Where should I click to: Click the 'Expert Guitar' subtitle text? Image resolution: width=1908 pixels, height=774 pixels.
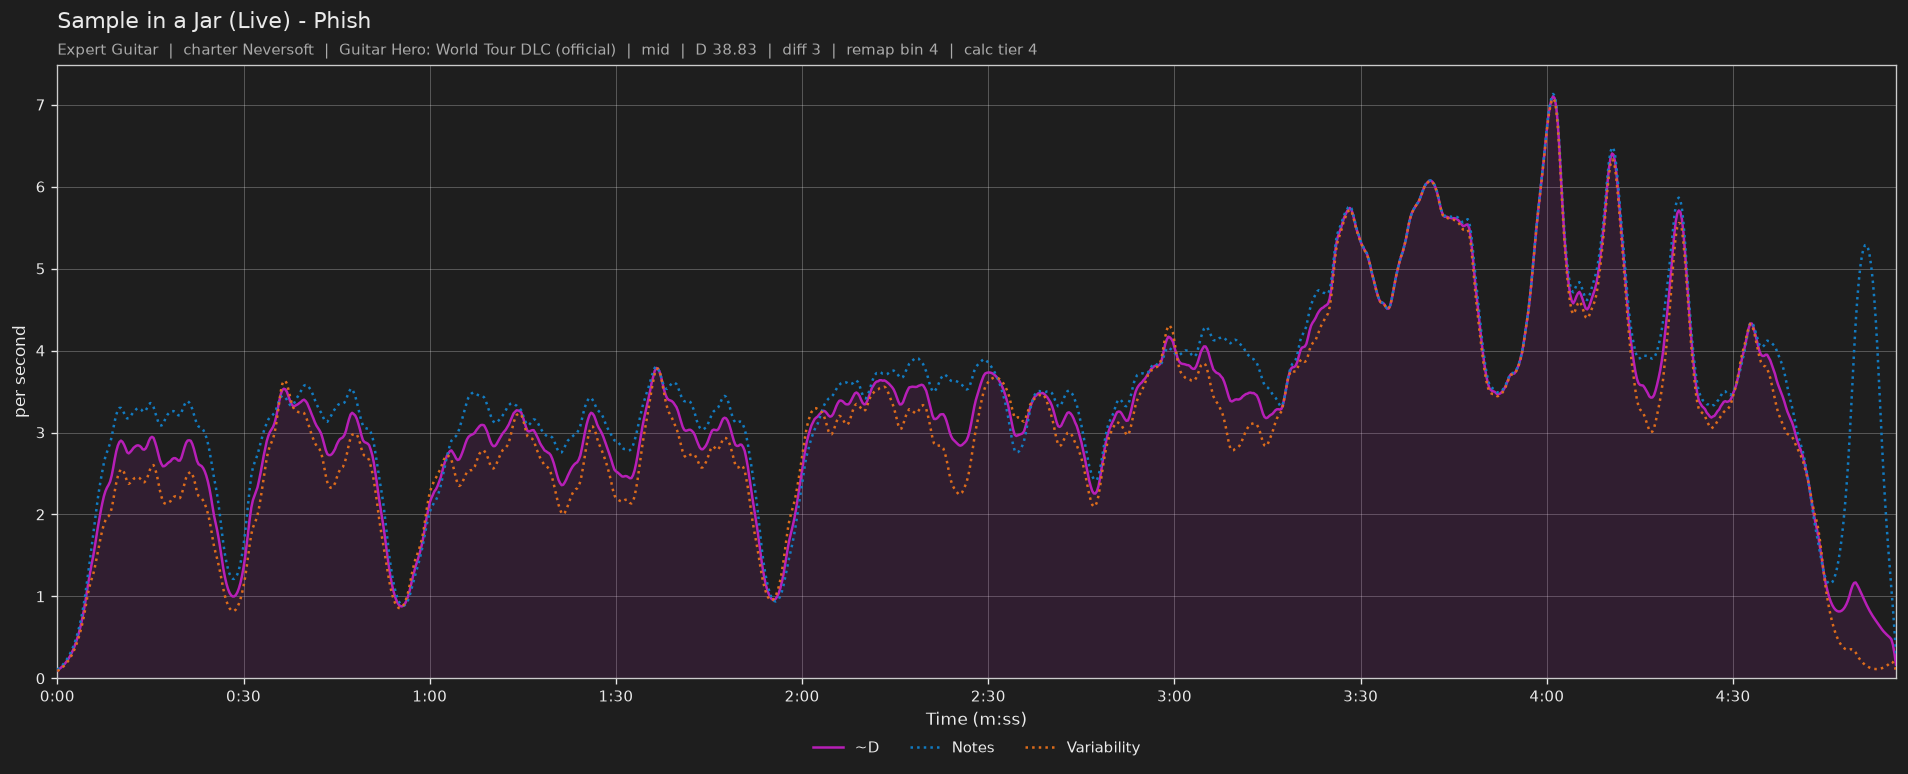(108, 50)
